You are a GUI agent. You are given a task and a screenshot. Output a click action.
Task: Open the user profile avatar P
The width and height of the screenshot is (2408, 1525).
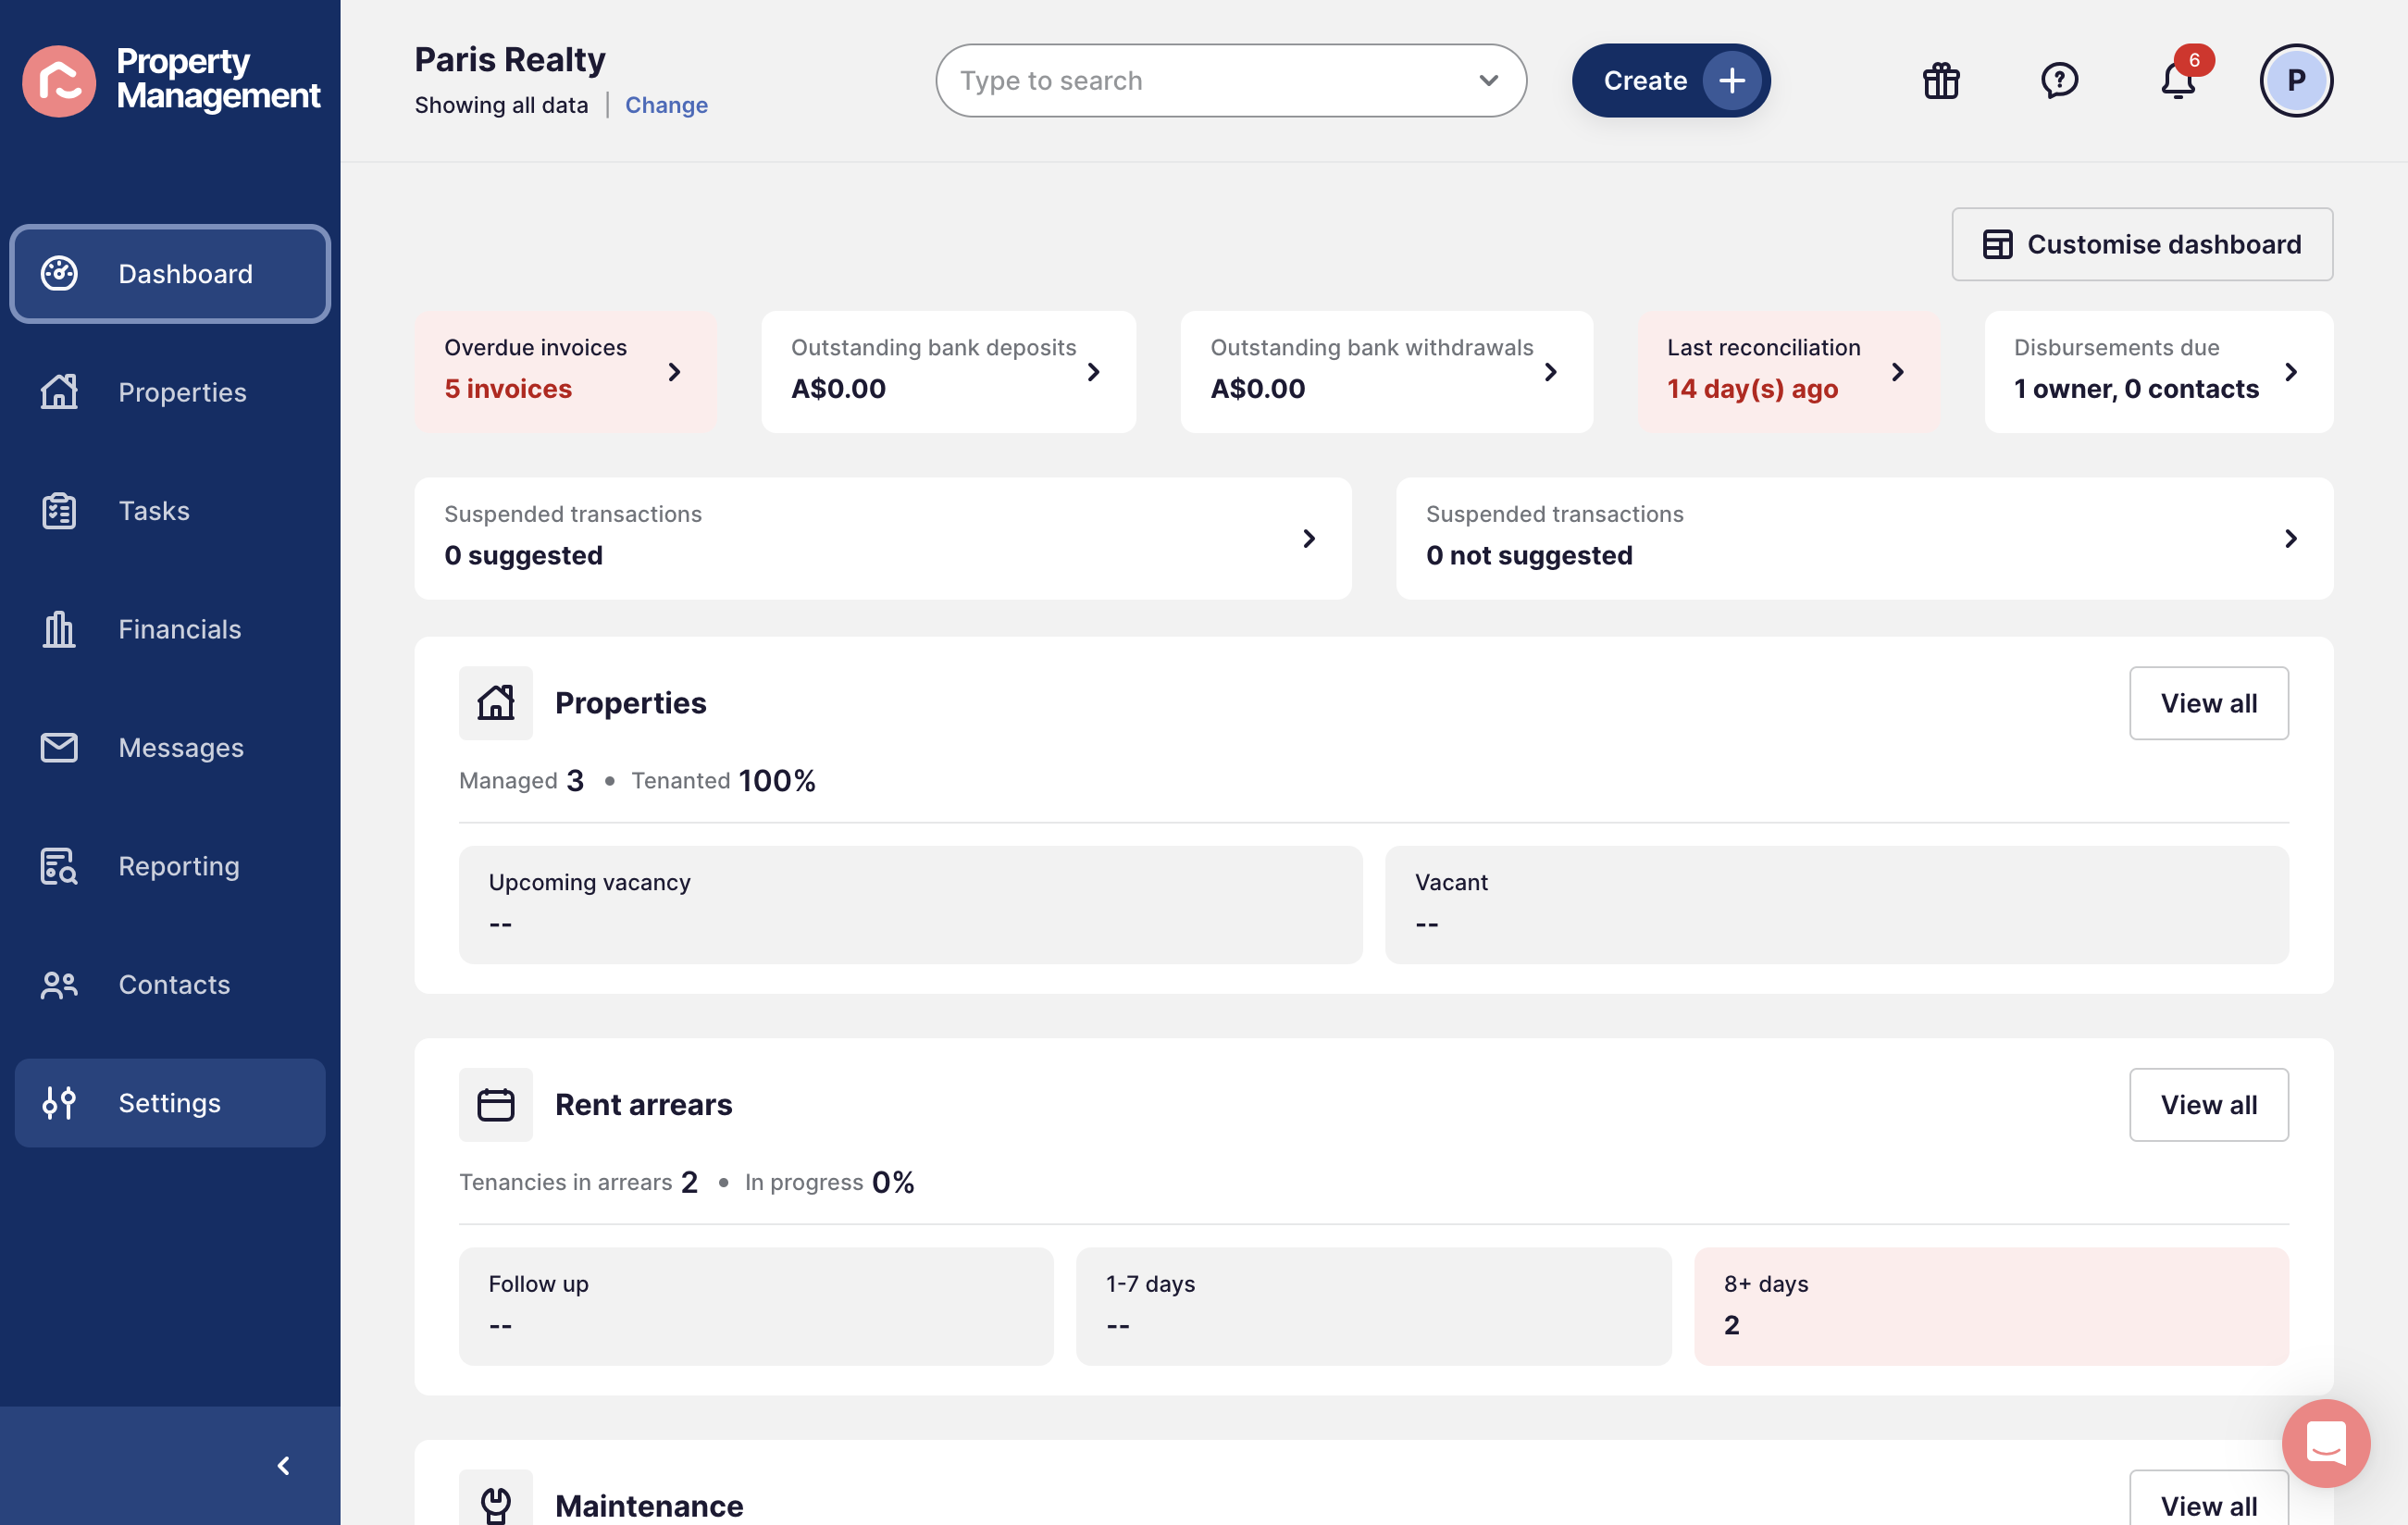pyautogui.click(x=2296, y=80)
